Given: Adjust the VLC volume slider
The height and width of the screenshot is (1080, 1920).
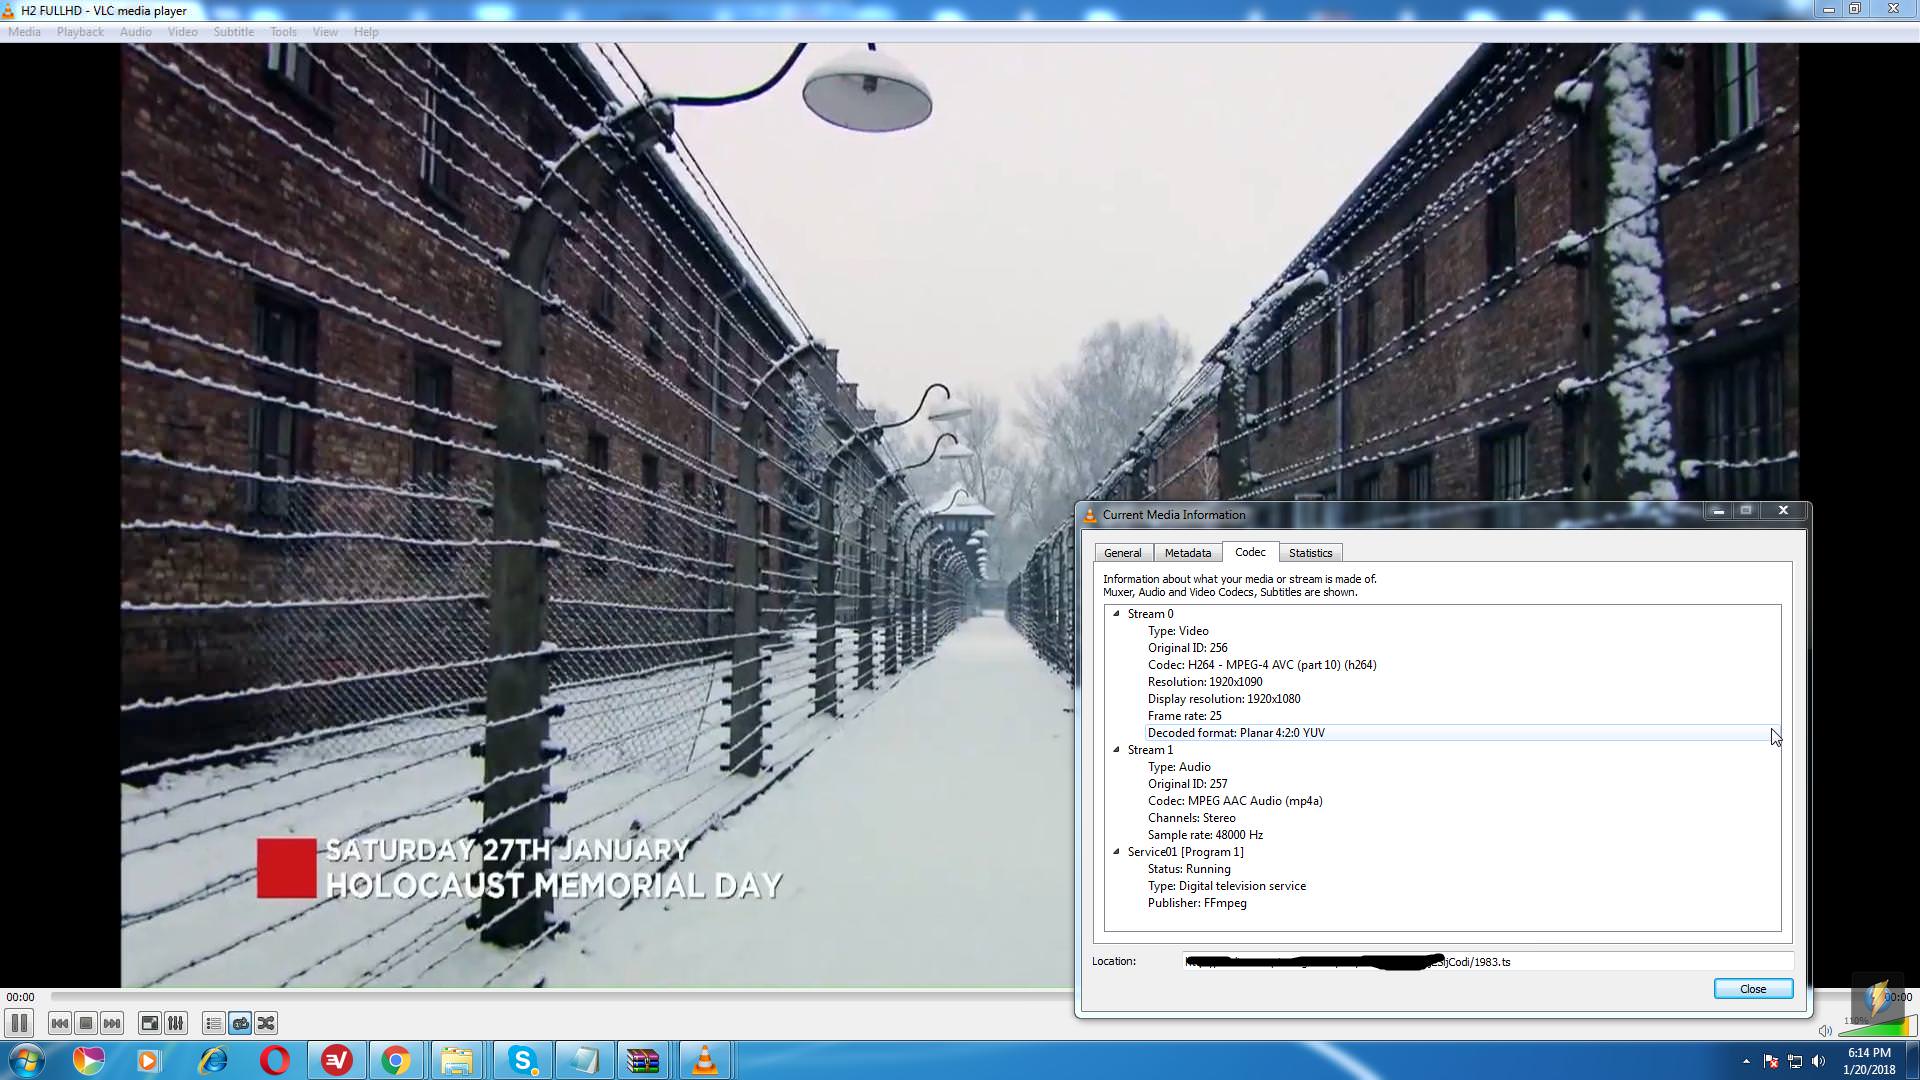Looking at the screenshot, I should click(x=1877, y=1027).
